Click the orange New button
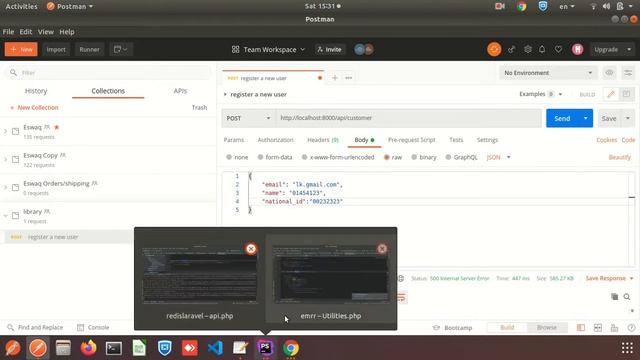 point(21,49)
